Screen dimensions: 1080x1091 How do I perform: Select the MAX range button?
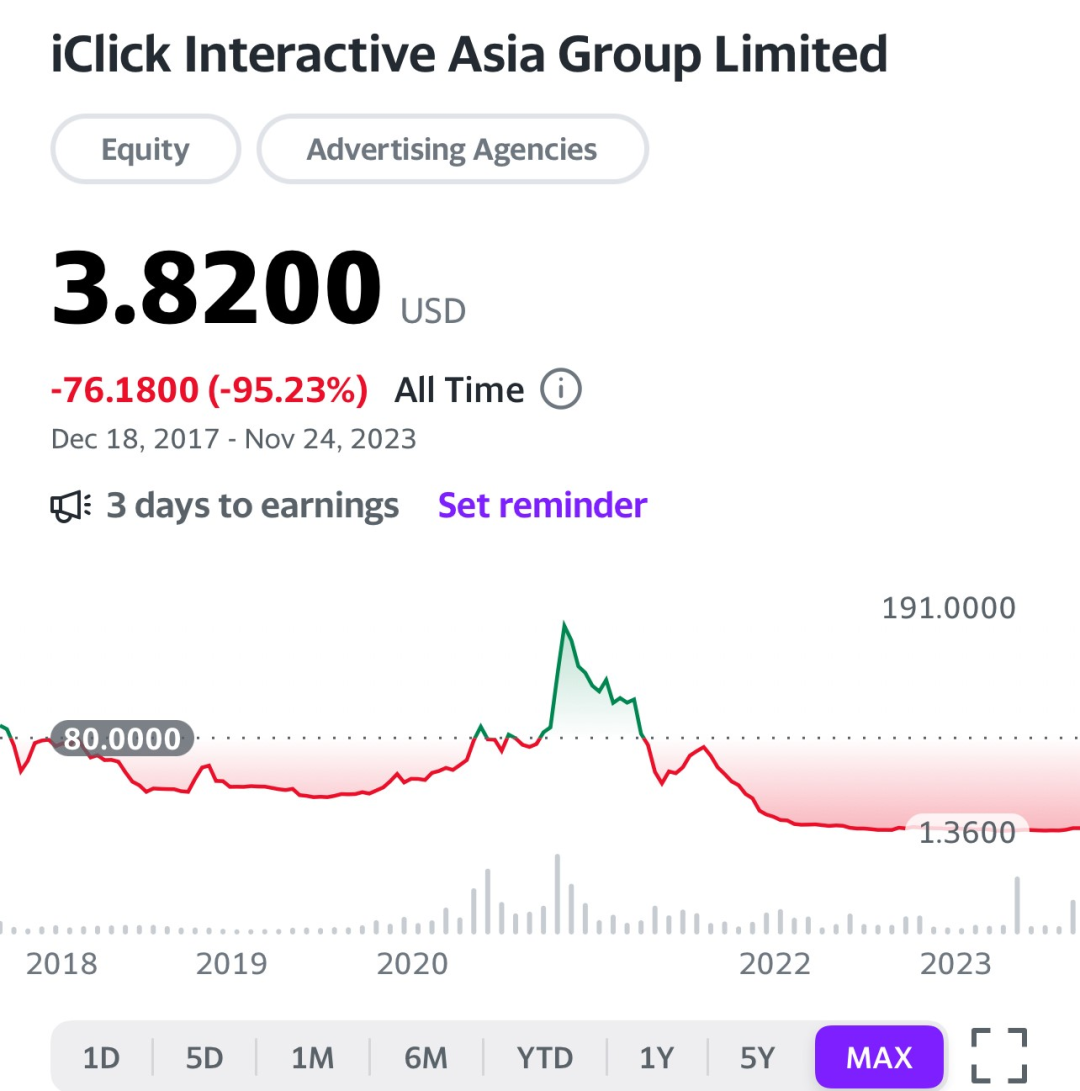click(x=879, y=1058)
